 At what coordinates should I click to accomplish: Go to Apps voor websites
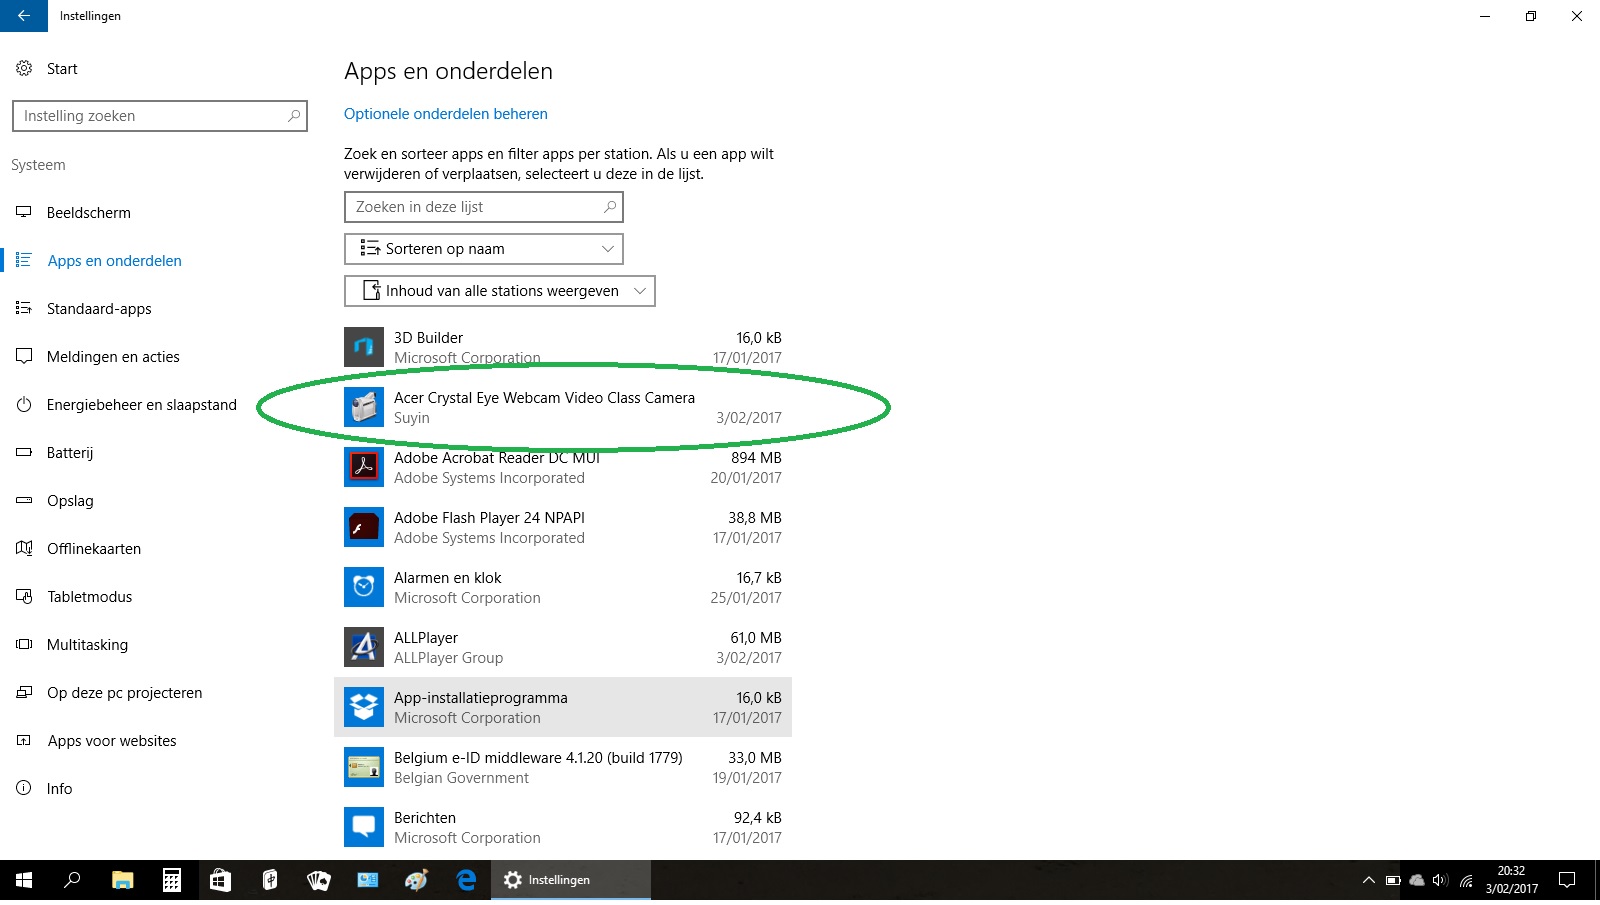point(112,740)
